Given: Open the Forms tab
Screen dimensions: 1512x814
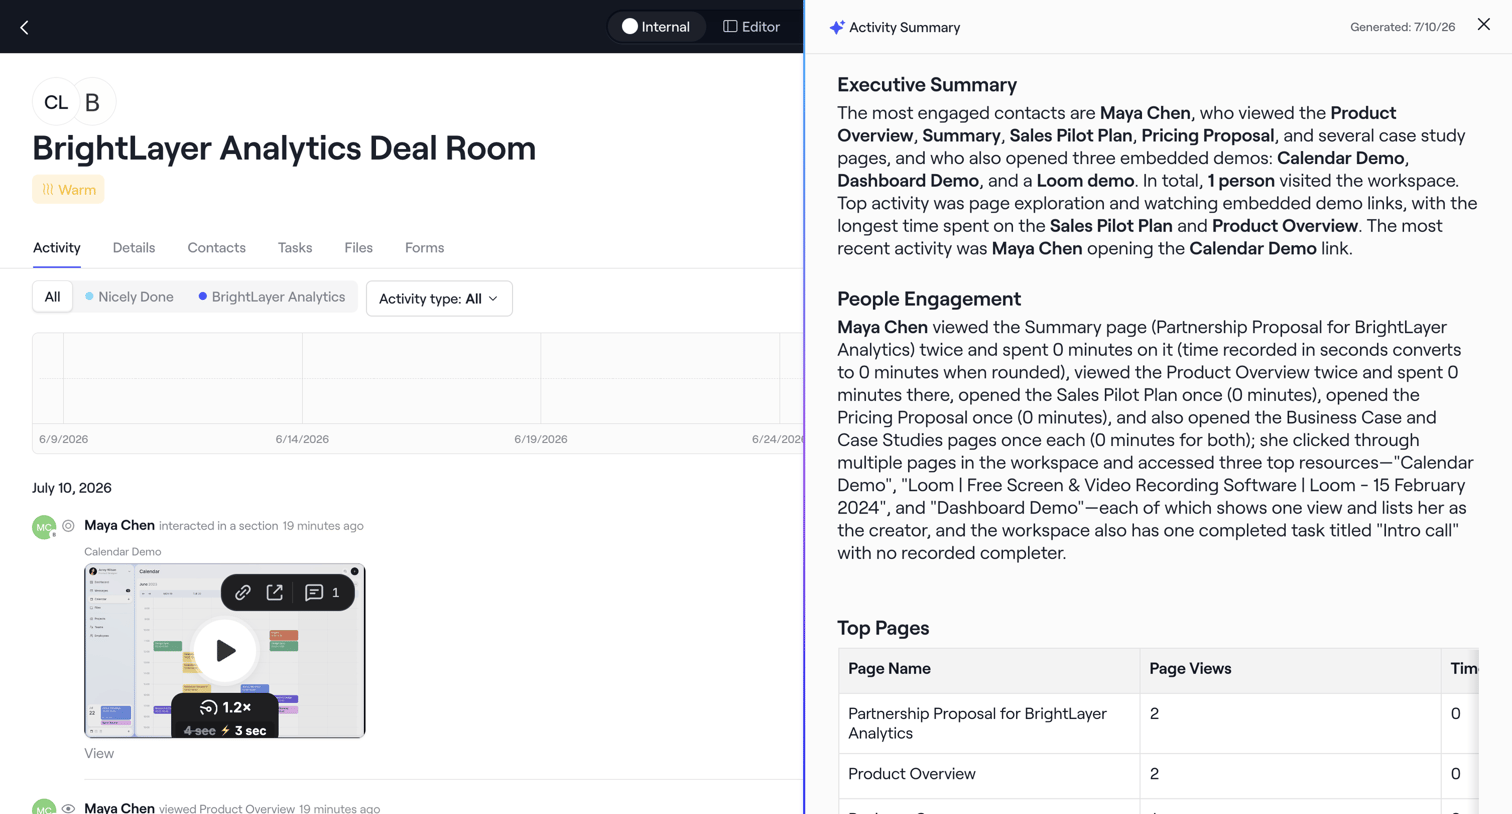Looking at the screenshot, I should [x=425, y=248].
